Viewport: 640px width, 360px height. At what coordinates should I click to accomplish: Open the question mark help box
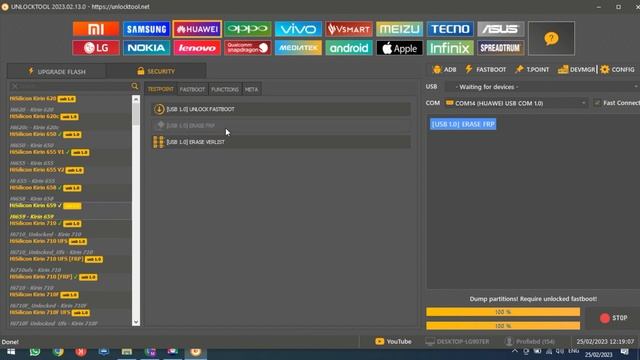(551, 38)
